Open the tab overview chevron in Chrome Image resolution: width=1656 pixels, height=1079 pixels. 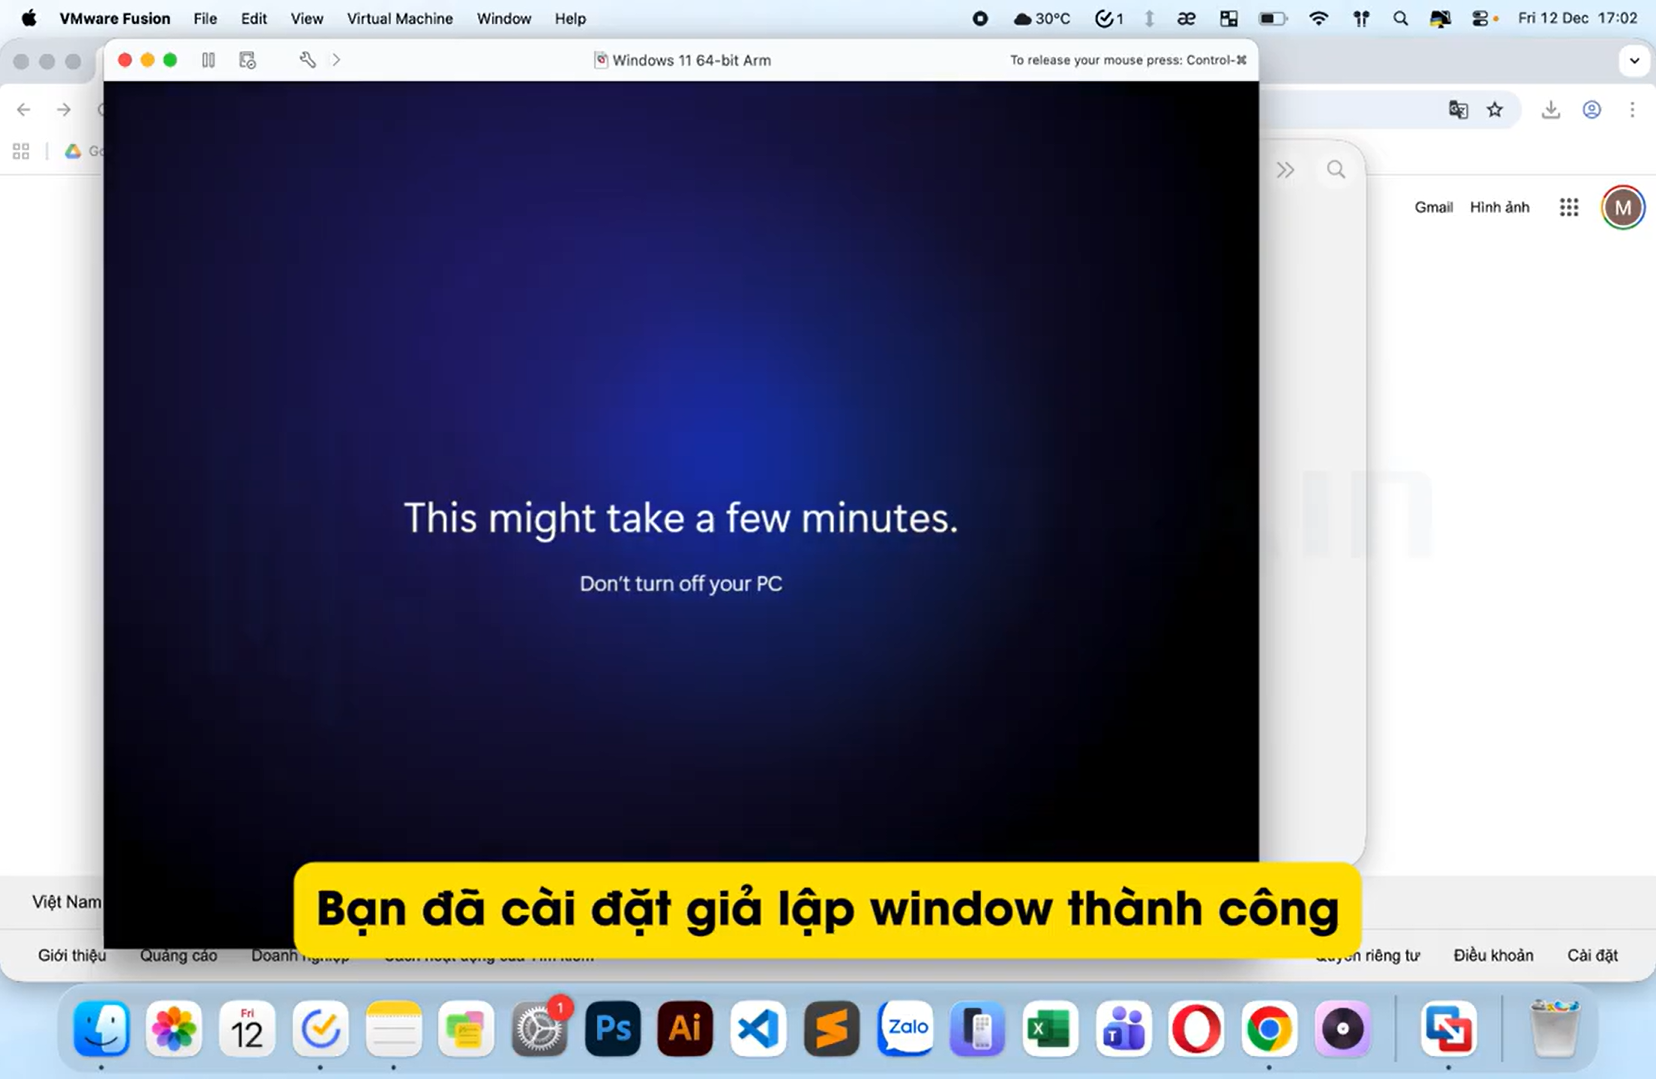click(x=1635, y=60)
